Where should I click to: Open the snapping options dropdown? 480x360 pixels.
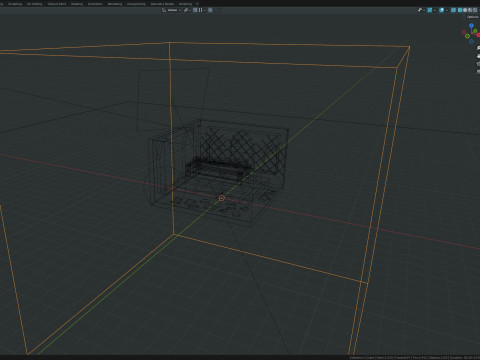202,10
